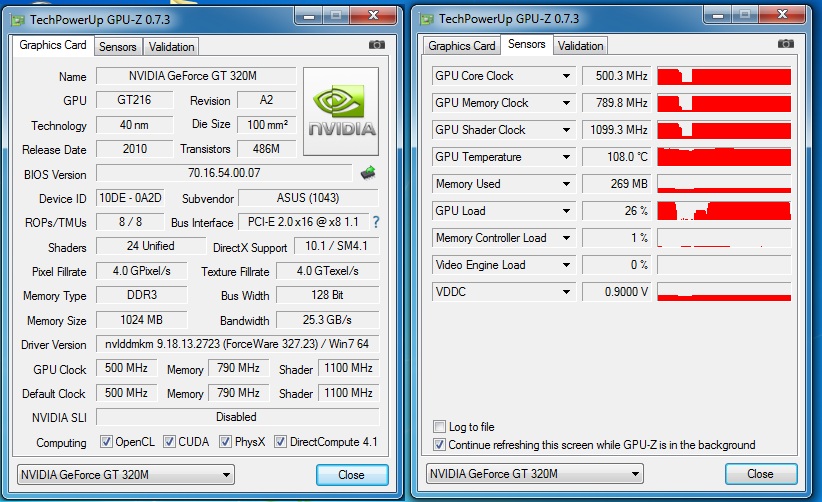822x502 pixels.
Task: Click the GPU Core Clock red history graph
Action: 724,76
